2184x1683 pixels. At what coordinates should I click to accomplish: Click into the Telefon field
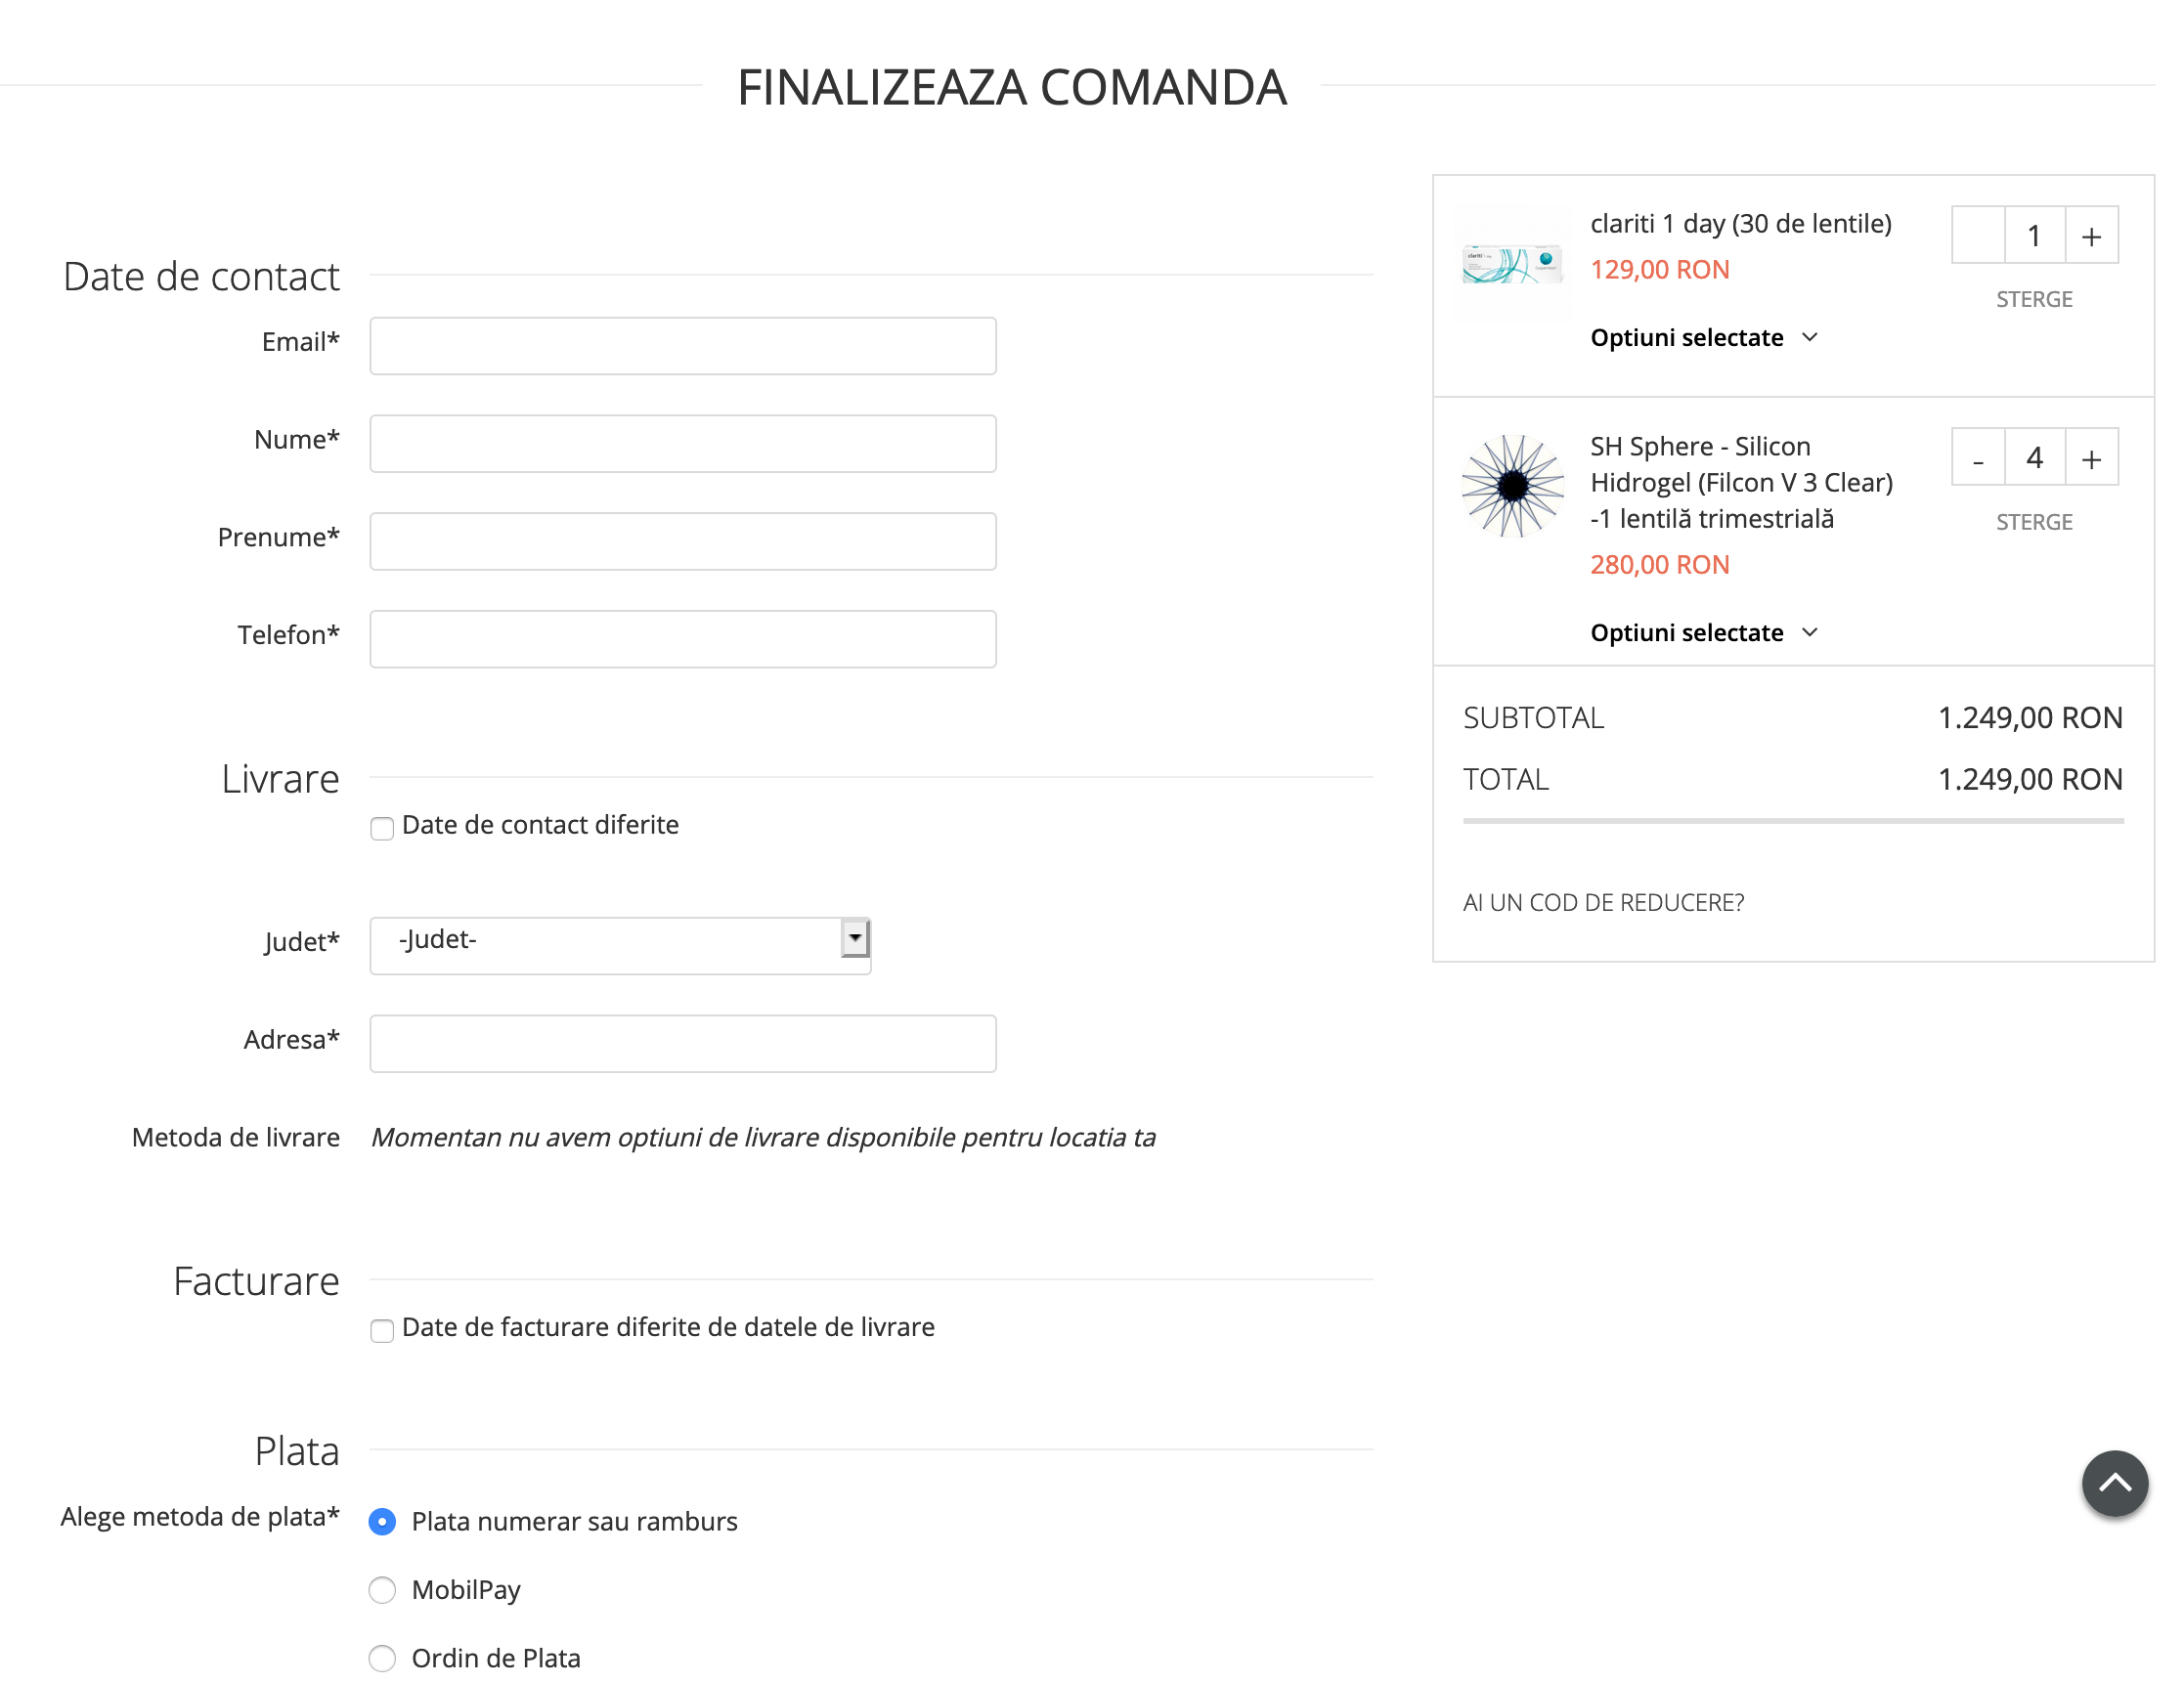[x=683, y=639]
